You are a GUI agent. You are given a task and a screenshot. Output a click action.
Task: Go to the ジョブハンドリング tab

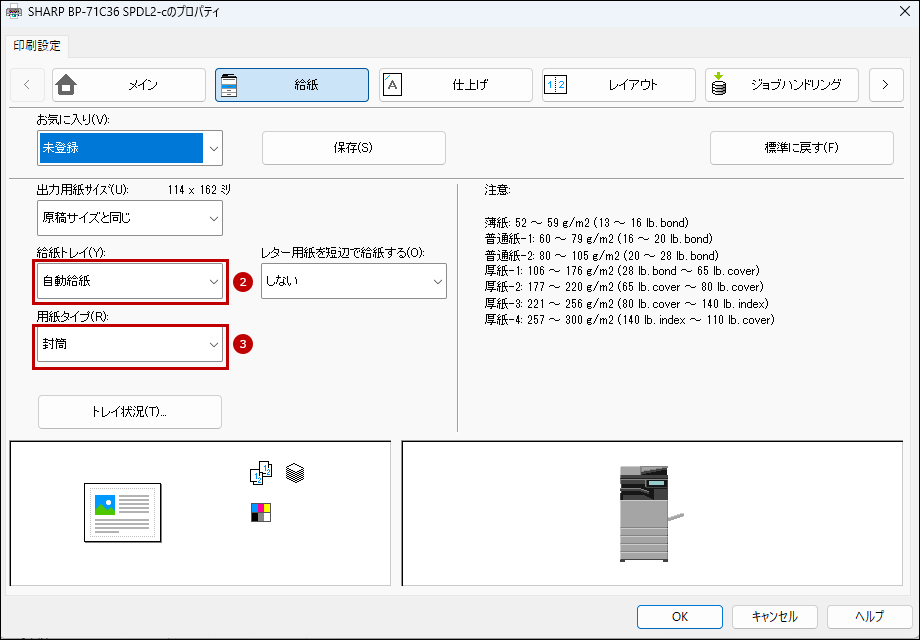[782, 85]
